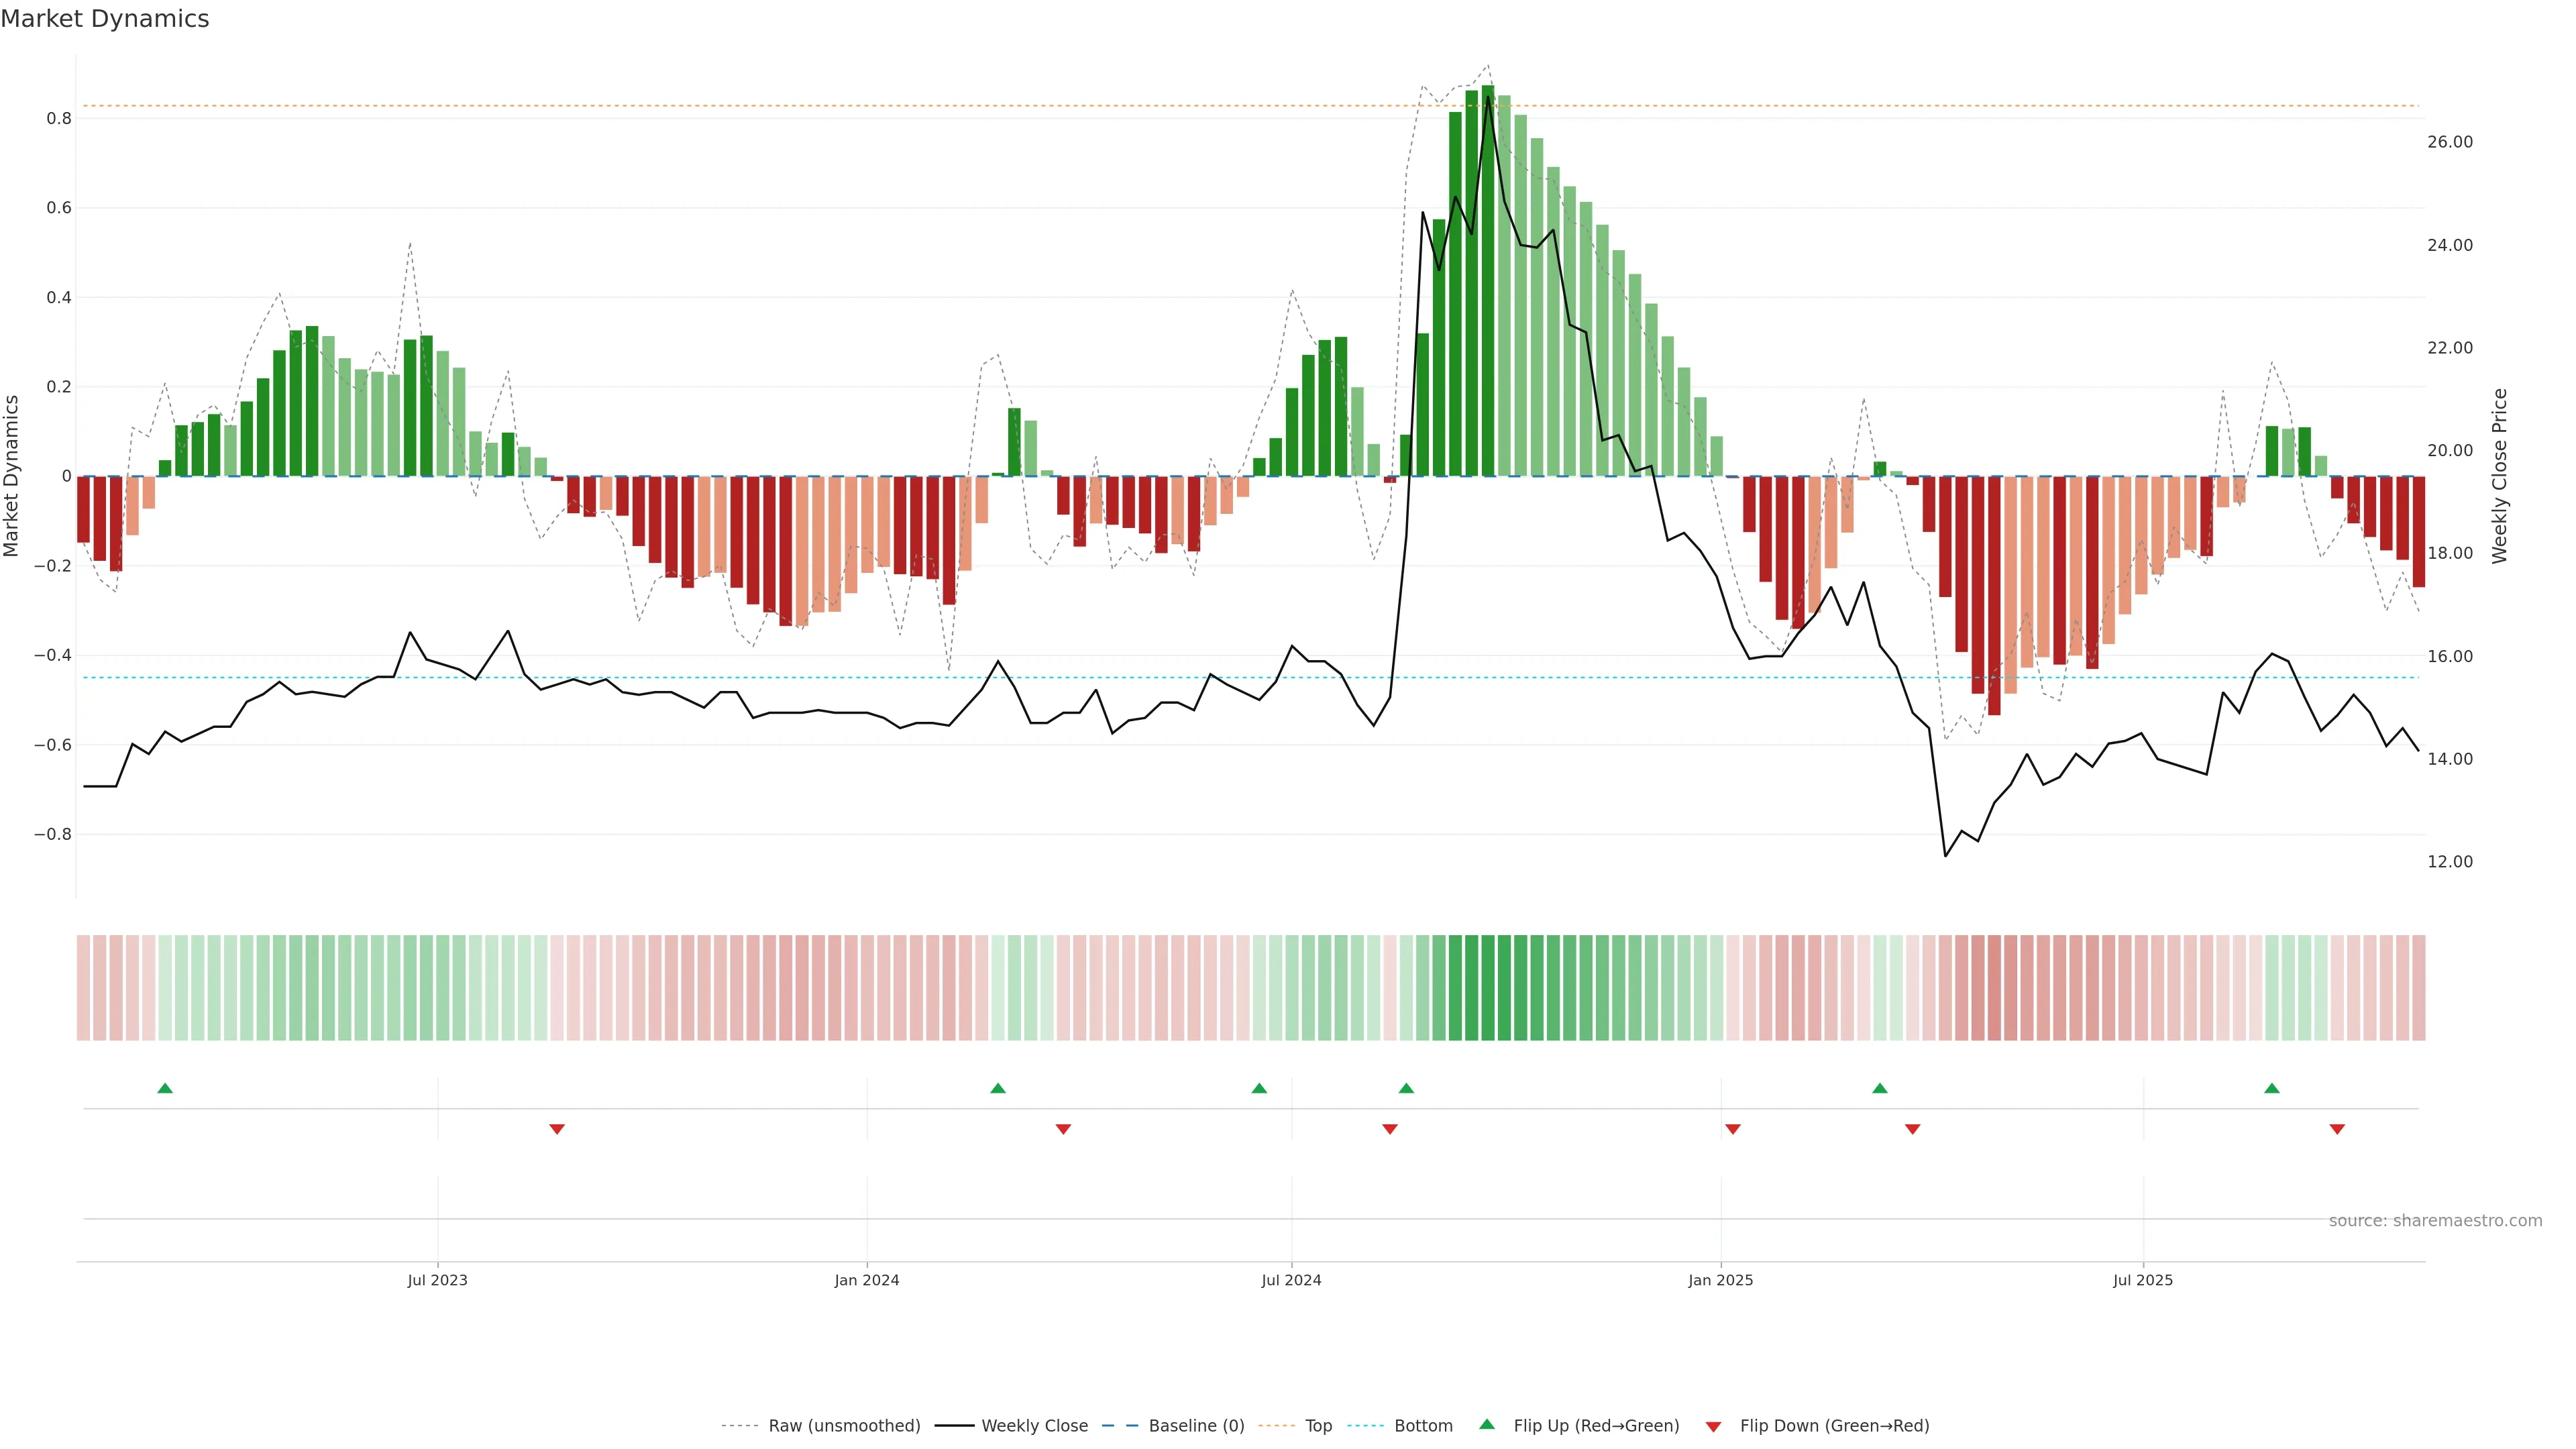The image size is (2576, 1449).
Task: Toggle the Baseline (0) legend entry
Action: [1196, 1426]
